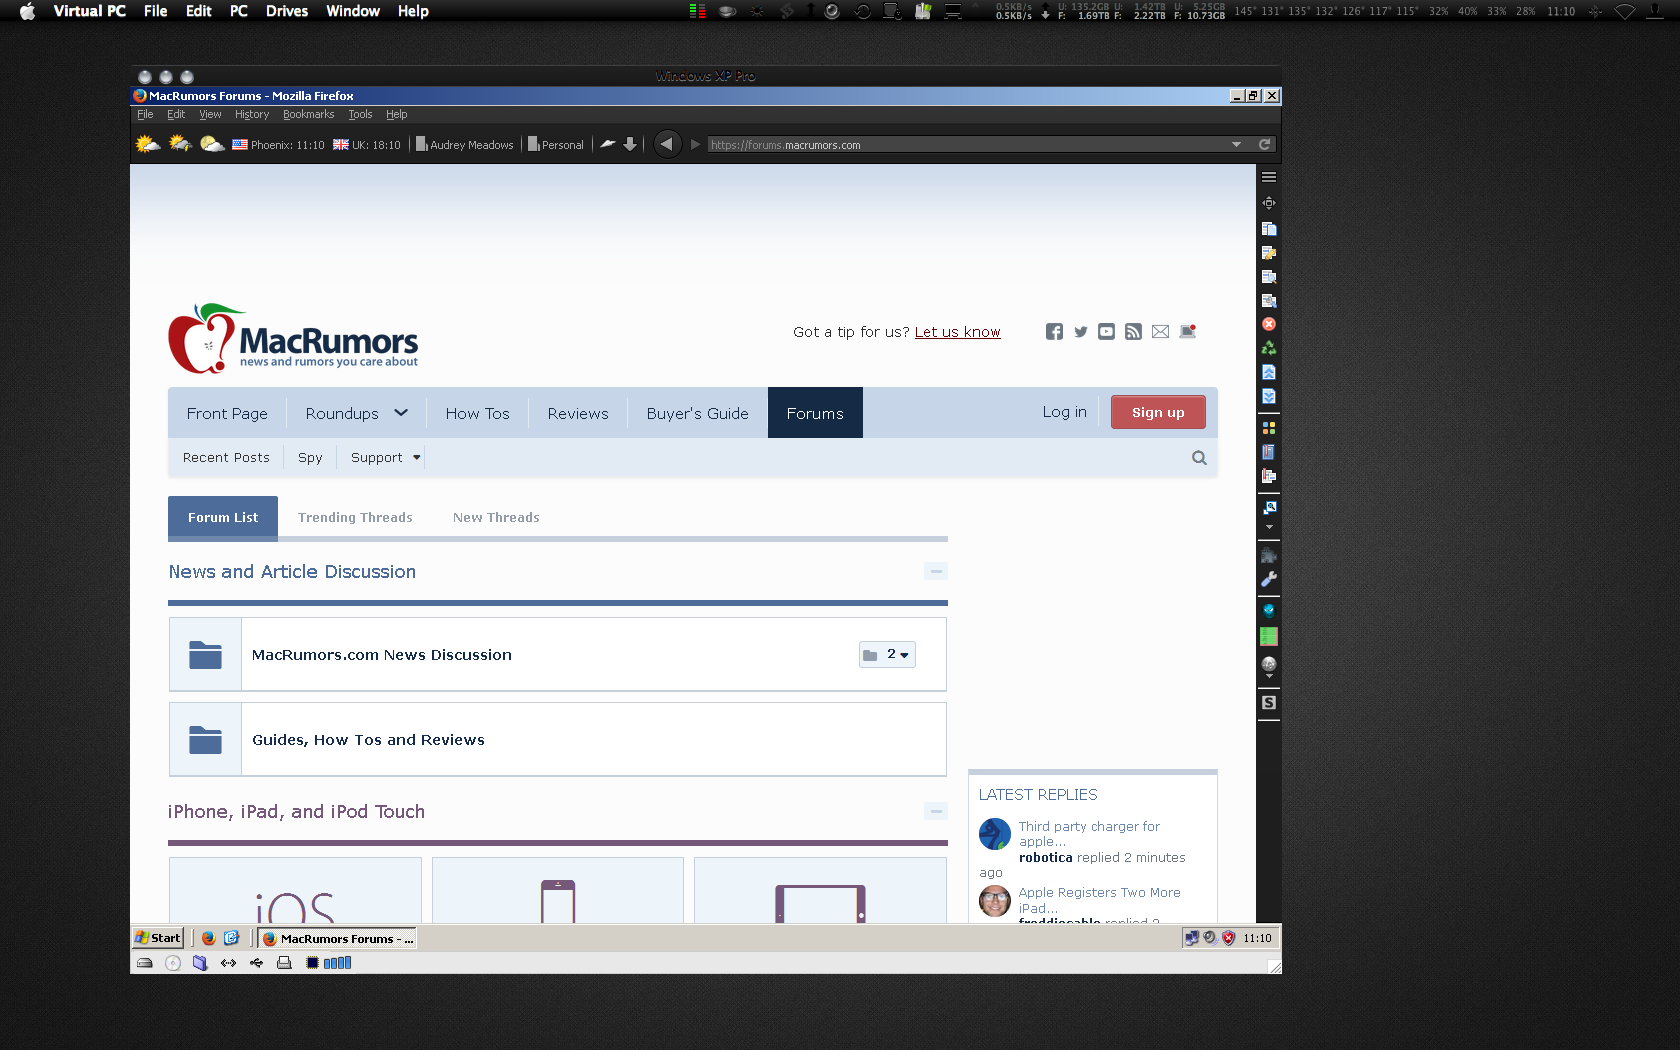Open the Buyer's Guide nav link
Screen dimensions: 1680x1050
pyautogui.click(x=697, y=413)
